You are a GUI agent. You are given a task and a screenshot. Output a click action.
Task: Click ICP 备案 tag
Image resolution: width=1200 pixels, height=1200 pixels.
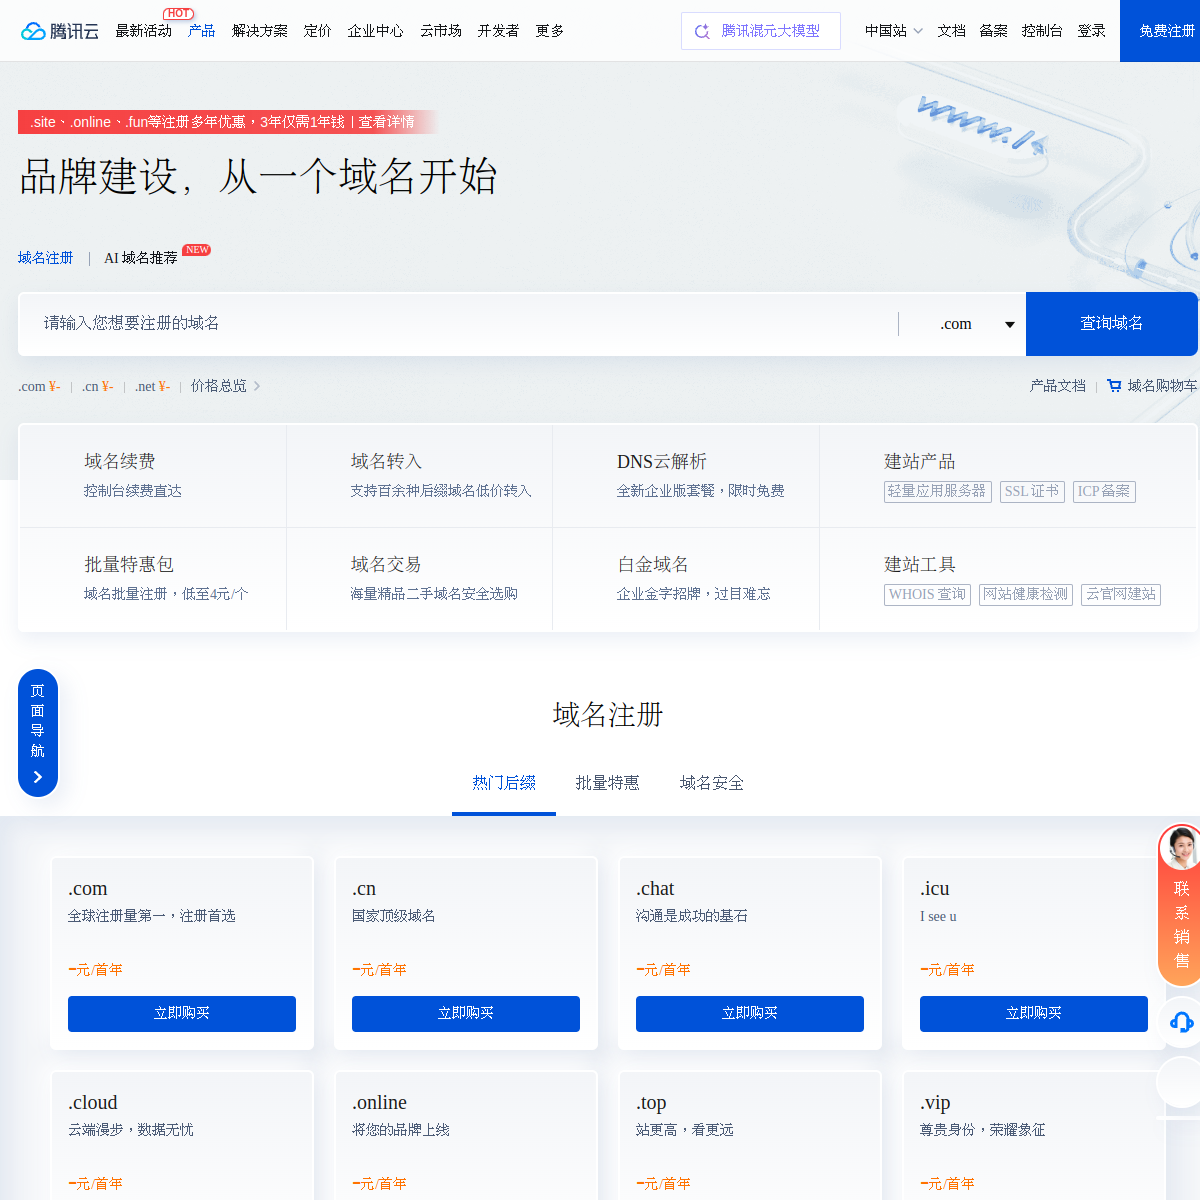click(x=1104, y=491)
